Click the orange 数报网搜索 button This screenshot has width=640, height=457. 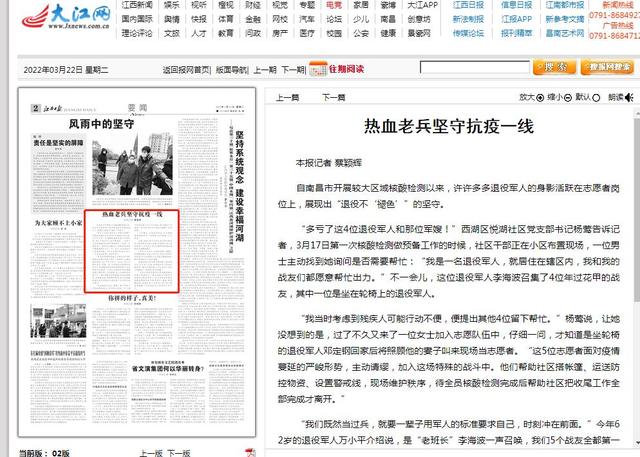(x=607, y=67)
